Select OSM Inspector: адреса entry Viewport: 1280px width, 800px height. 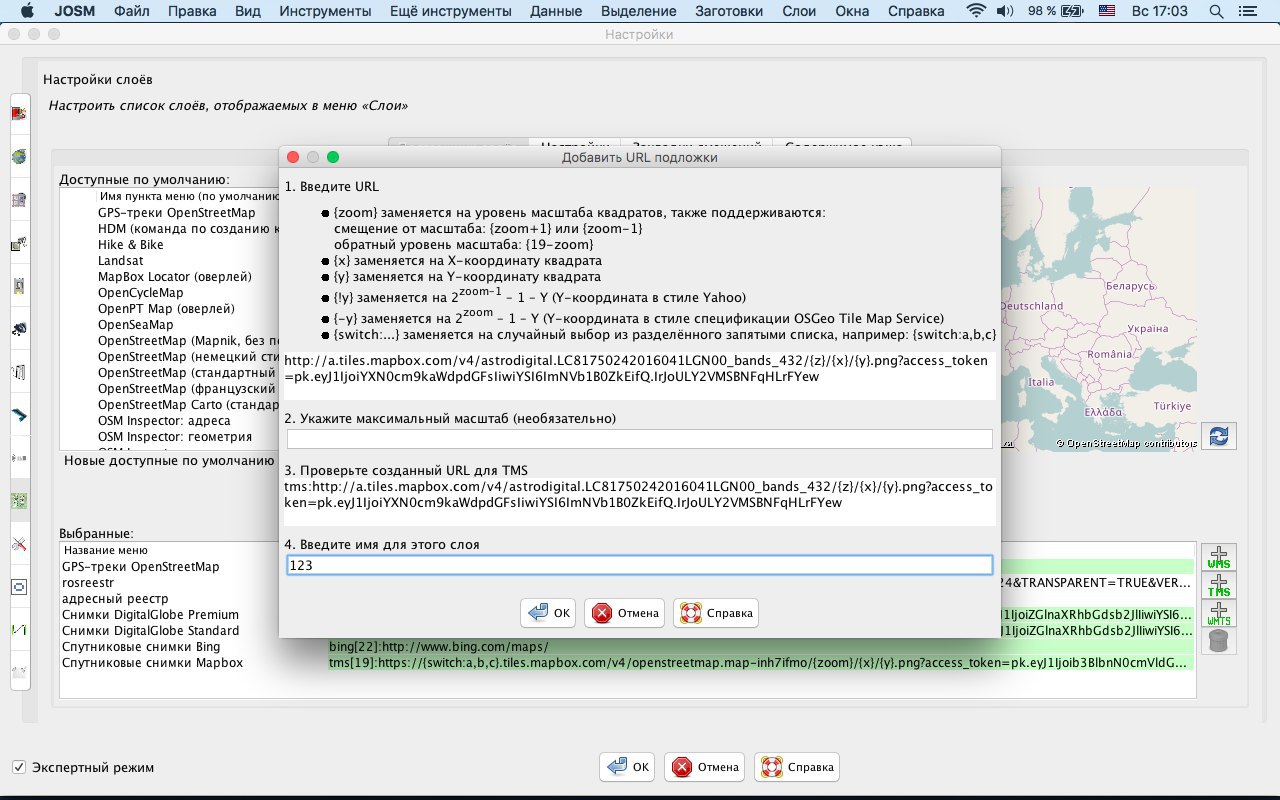[x=162, y=420]
